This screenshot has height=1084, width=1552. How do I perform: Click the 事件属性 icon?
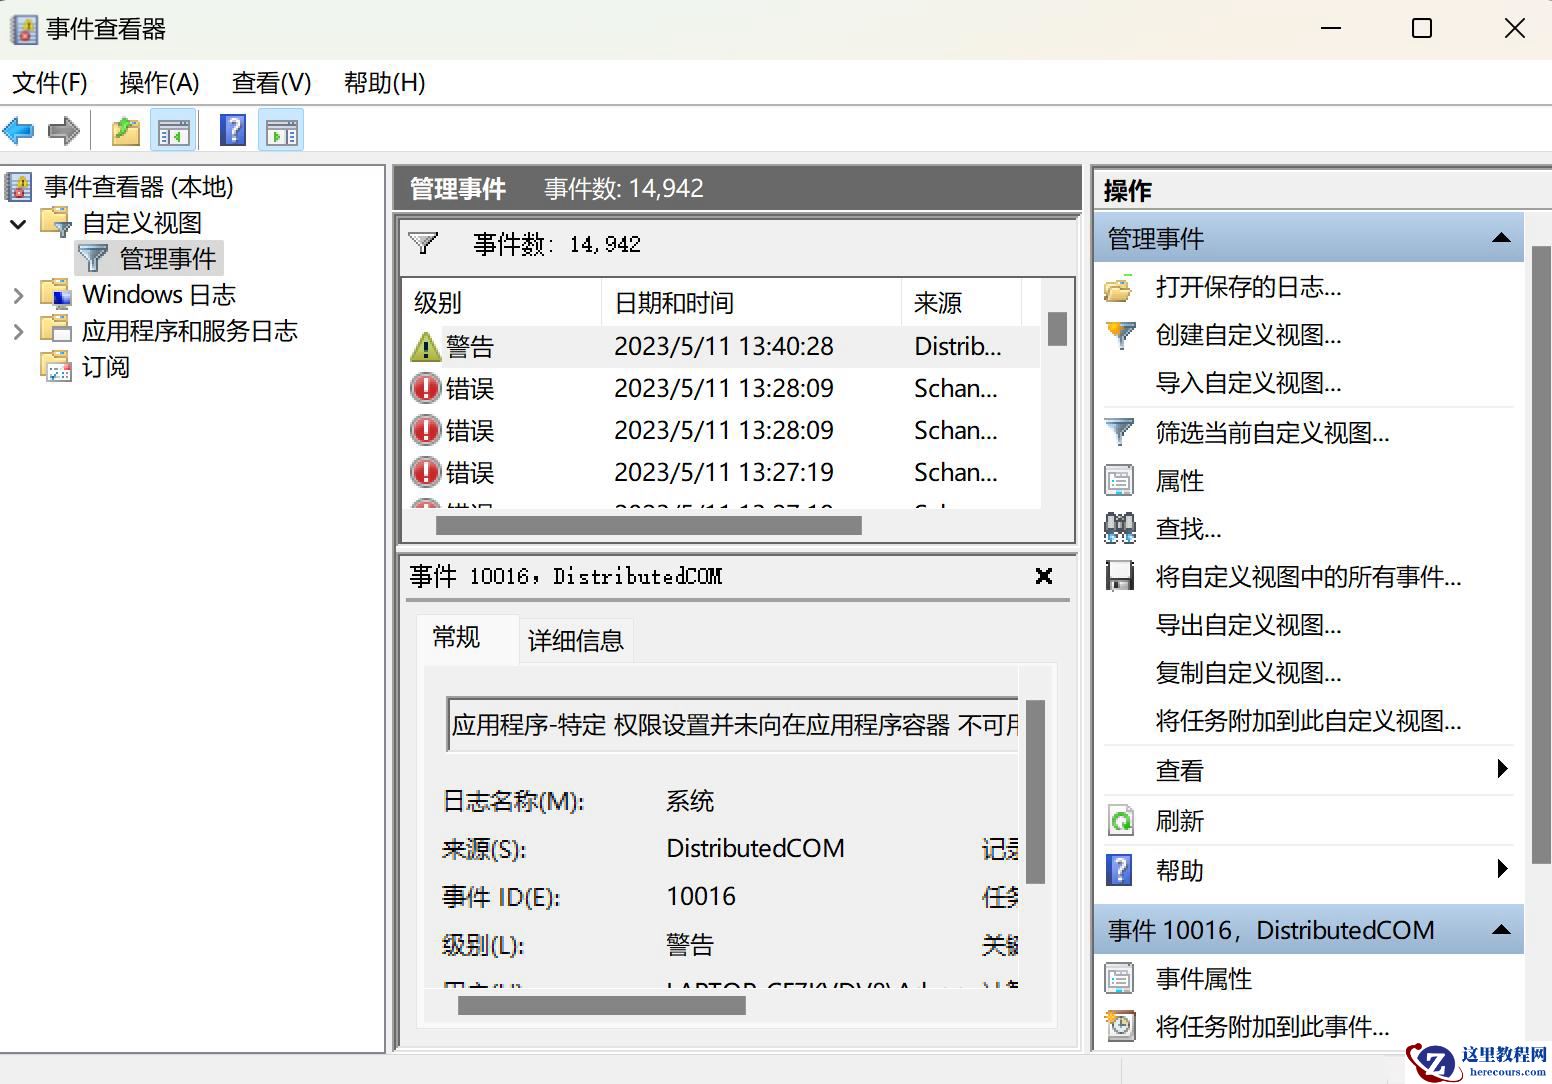[x=1121, y=979]
